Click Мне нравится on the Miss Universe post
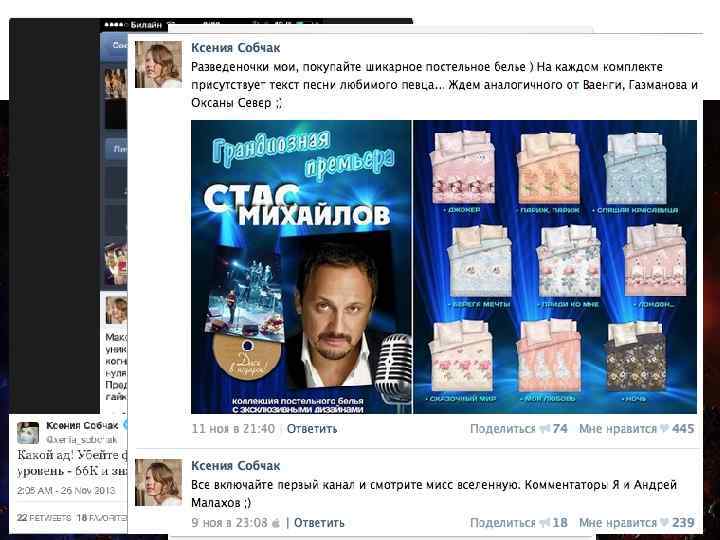Screen dimensions: 720x540 point(618,523)
